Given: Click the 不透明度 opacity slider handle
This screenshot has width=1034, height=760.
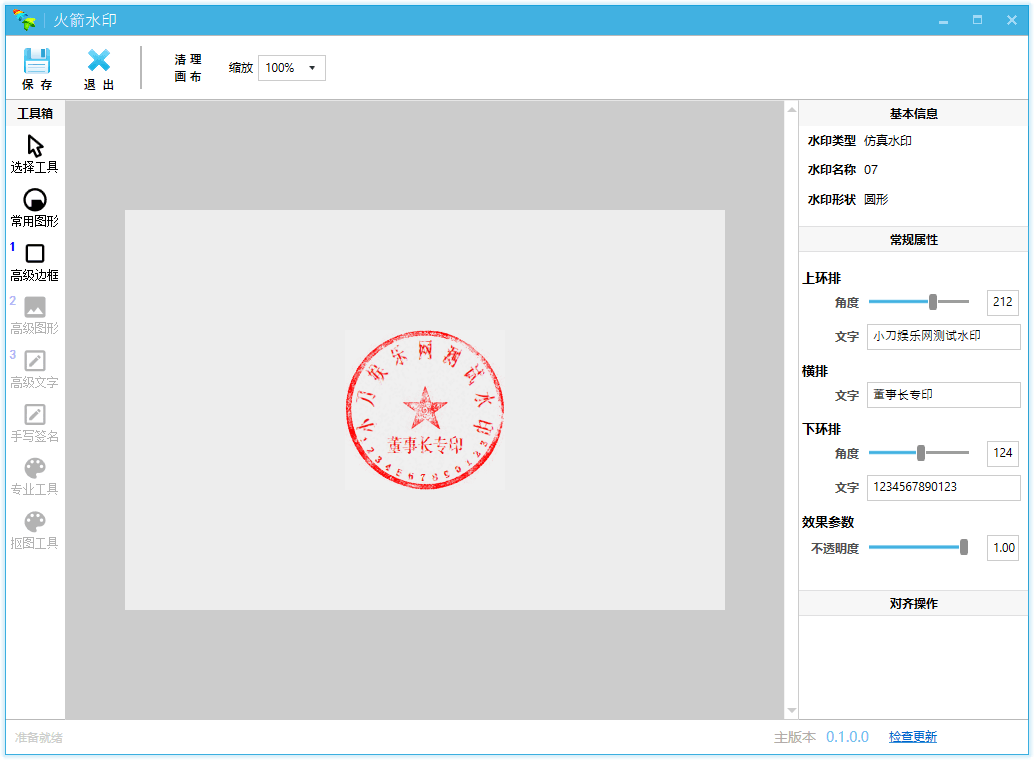Looking at the screenshot, I should click(964, 547).
